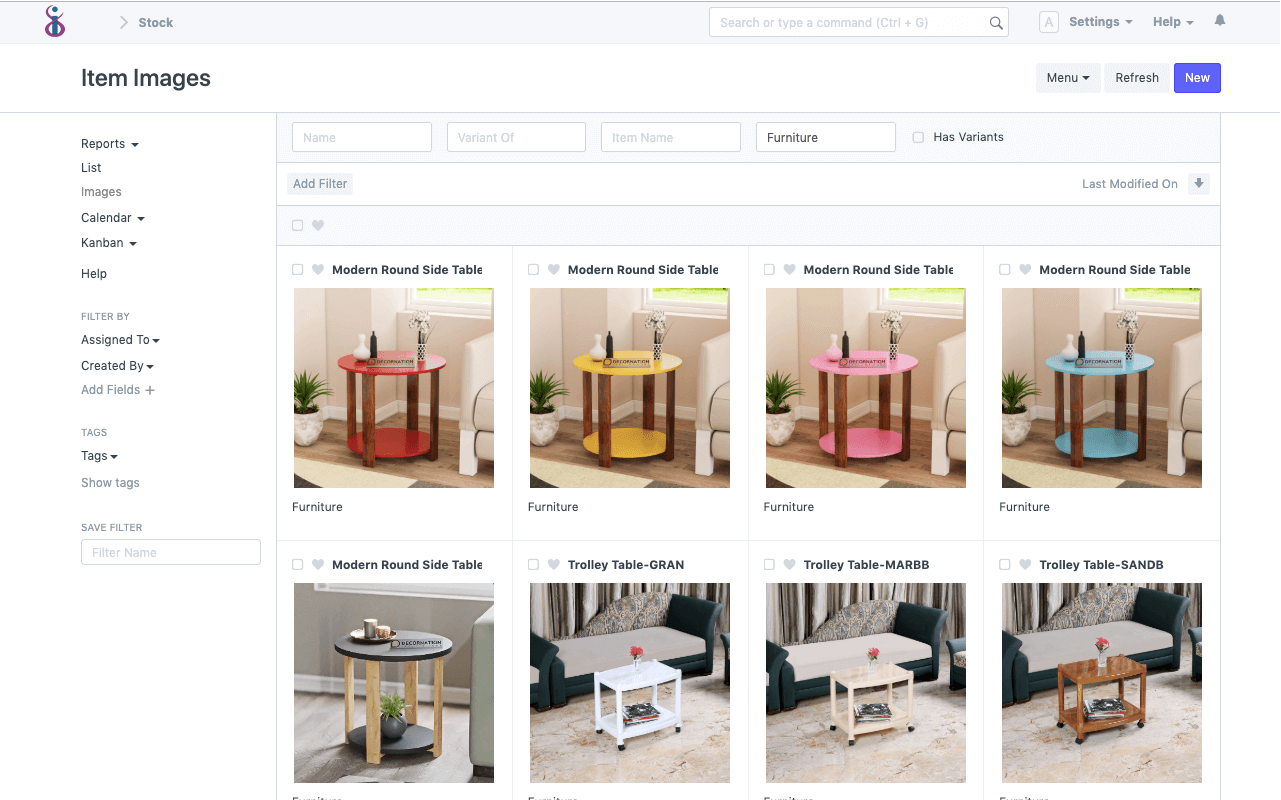Open the Stock breadcrumb menu item
1281x800 pixels.
pyautogui.click(x=156, y=21)
